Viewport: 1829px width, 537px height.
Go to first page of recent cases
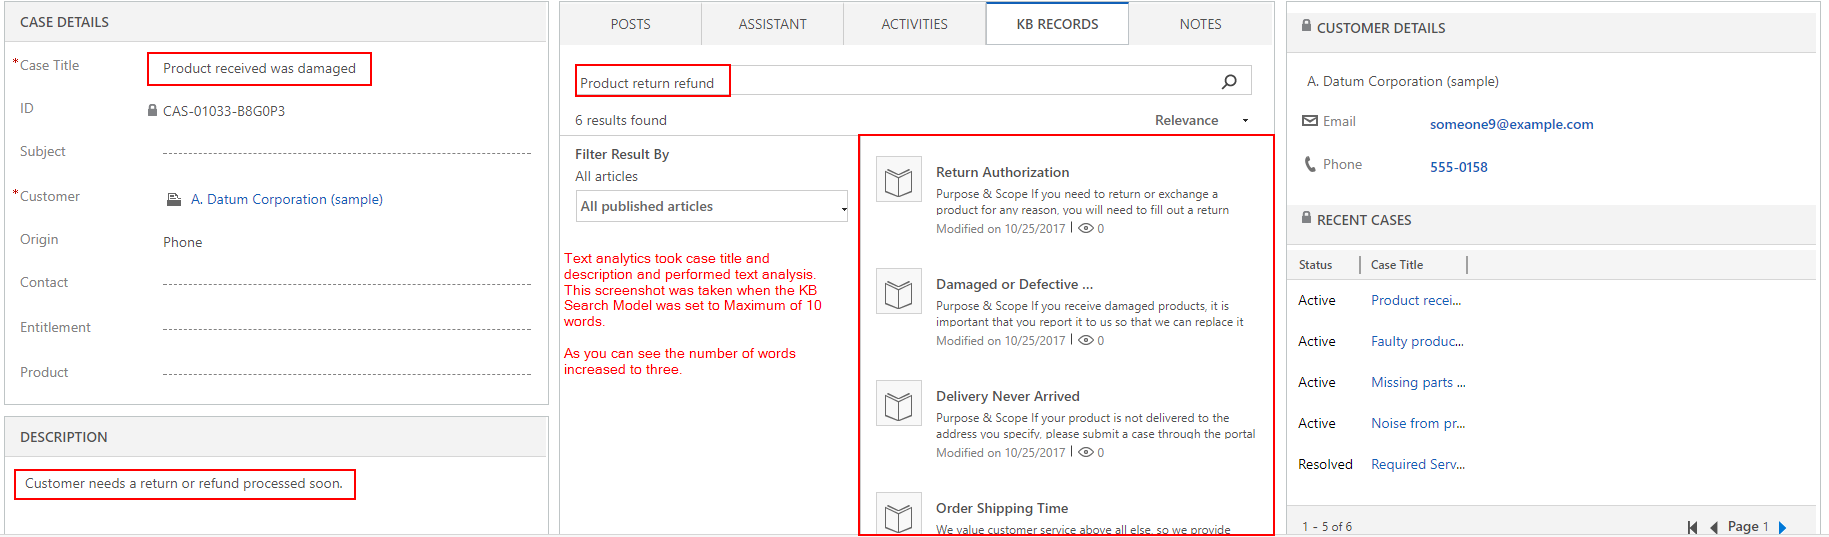coord(1692,527)
